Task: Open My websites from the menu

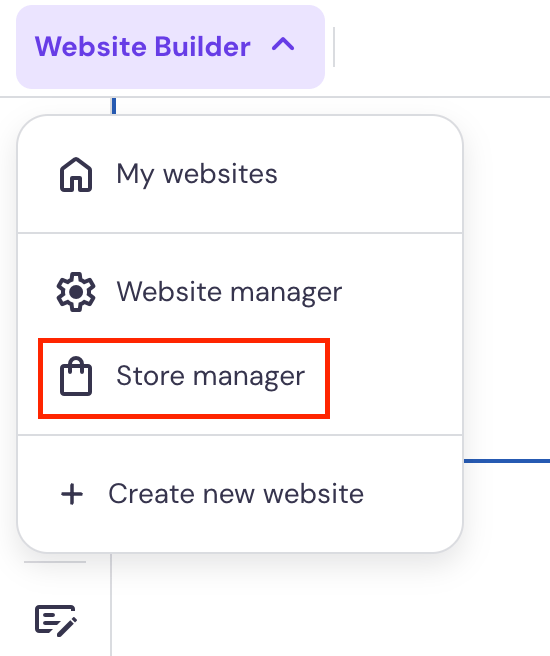Action: click(x=240, y=174)
